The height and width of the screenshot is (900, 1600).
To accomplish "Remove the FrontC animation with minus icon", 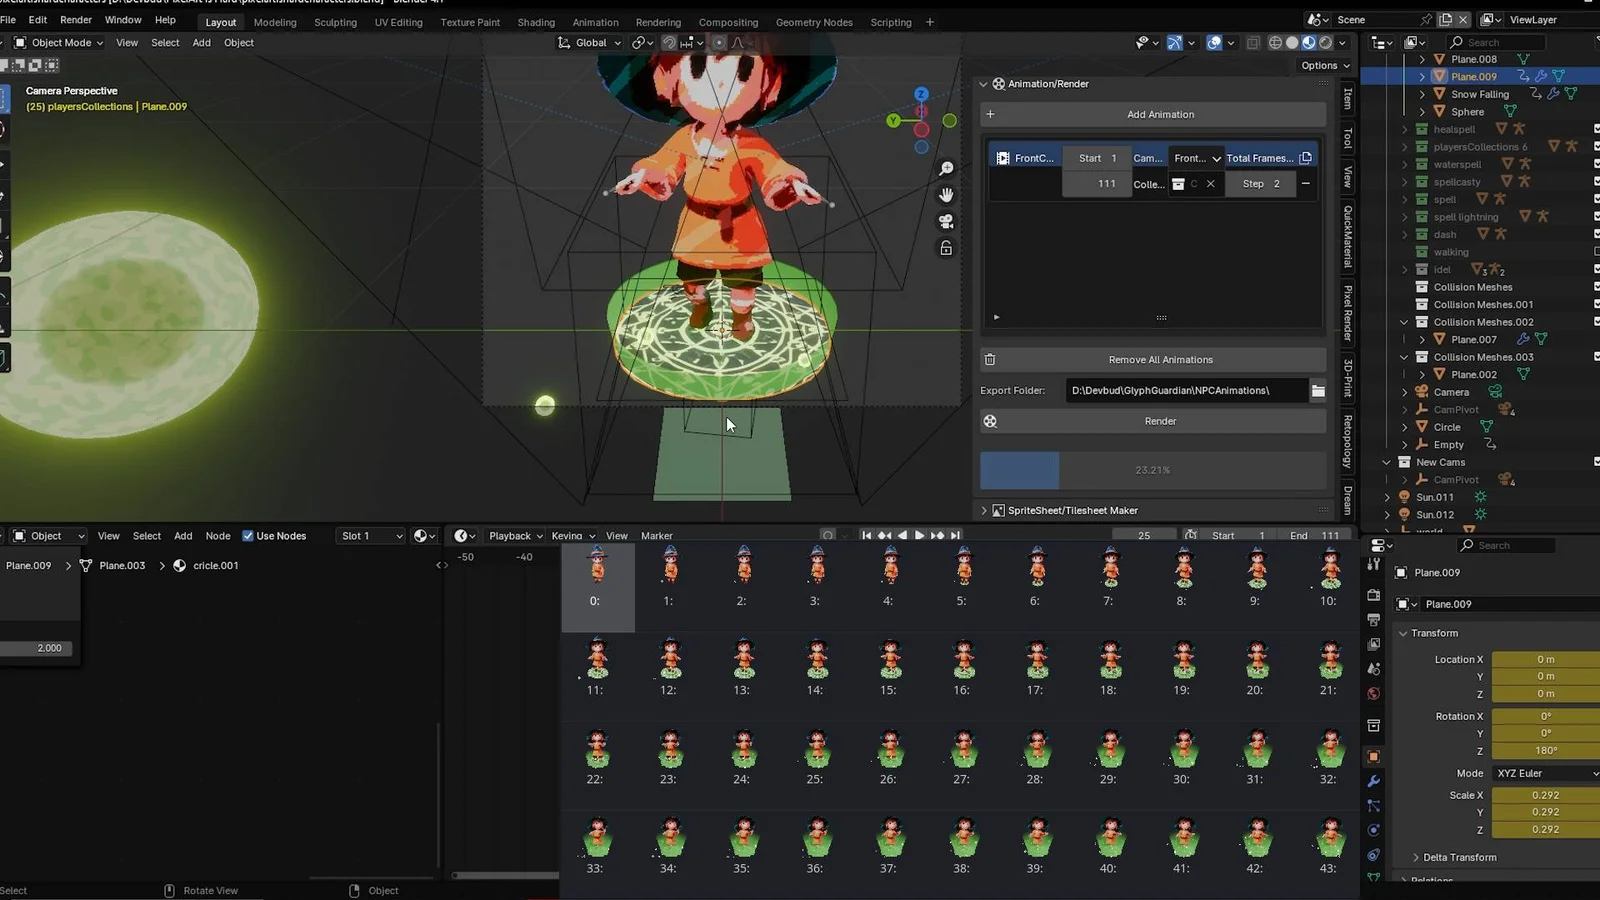I will pos(1305,184).
